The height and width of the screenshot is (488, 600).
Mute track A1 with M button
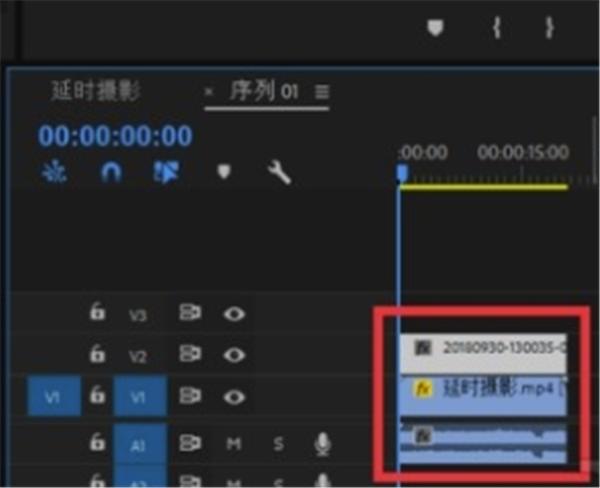point(234,444)
